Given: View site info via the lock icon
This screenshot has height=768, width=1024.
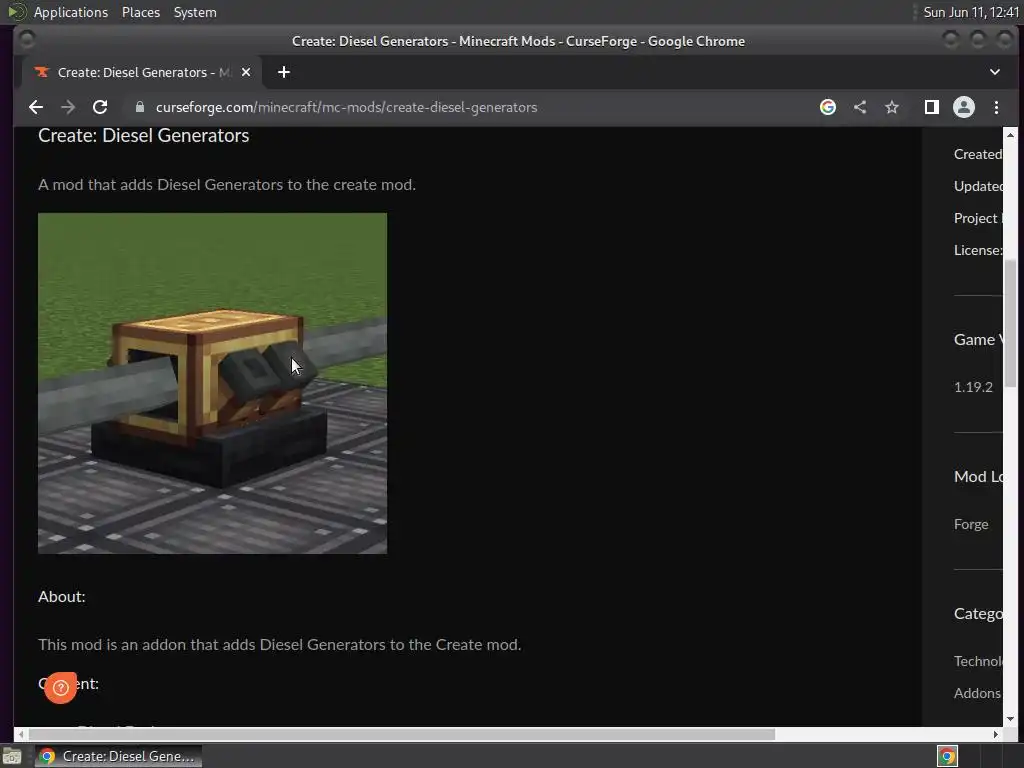Looking at the screenshot, I should click(140, 107).
